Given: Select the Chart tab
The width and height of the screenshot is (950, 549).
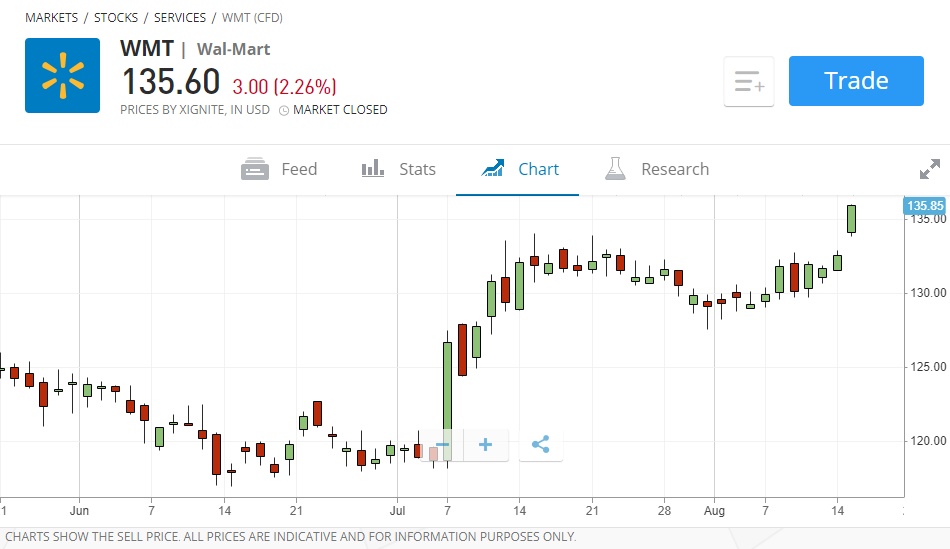Looking at the screenshot, I should [519, 169].
